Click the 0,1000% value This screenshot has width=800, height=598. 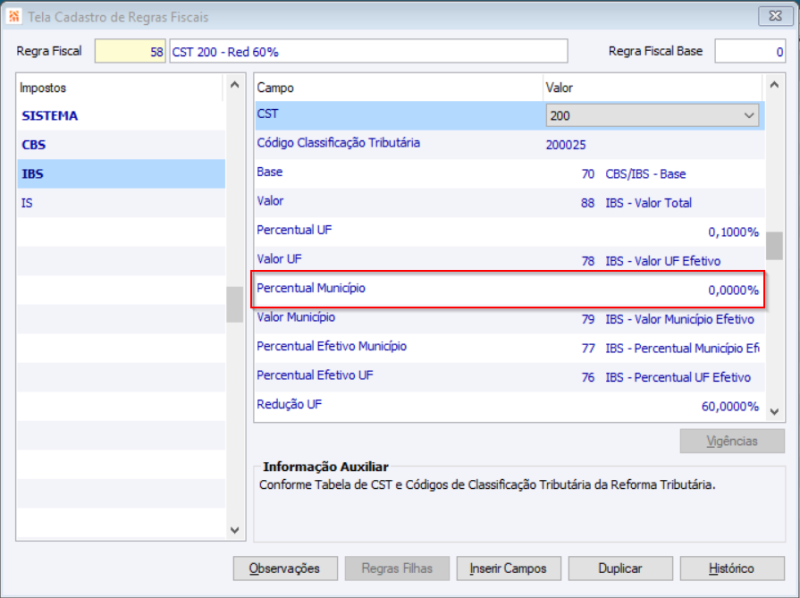click(x=733, y=232)
